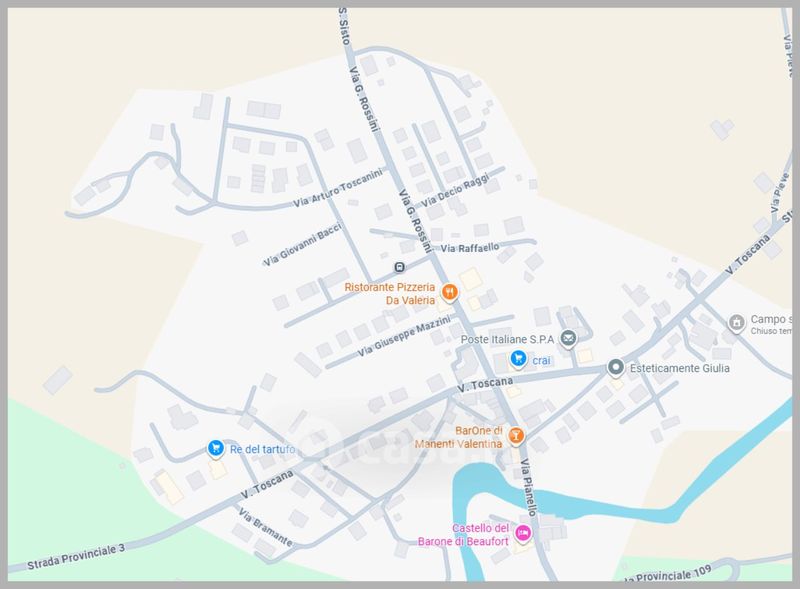Click the BarOne di Manenti Valentina label

[459, 437]
